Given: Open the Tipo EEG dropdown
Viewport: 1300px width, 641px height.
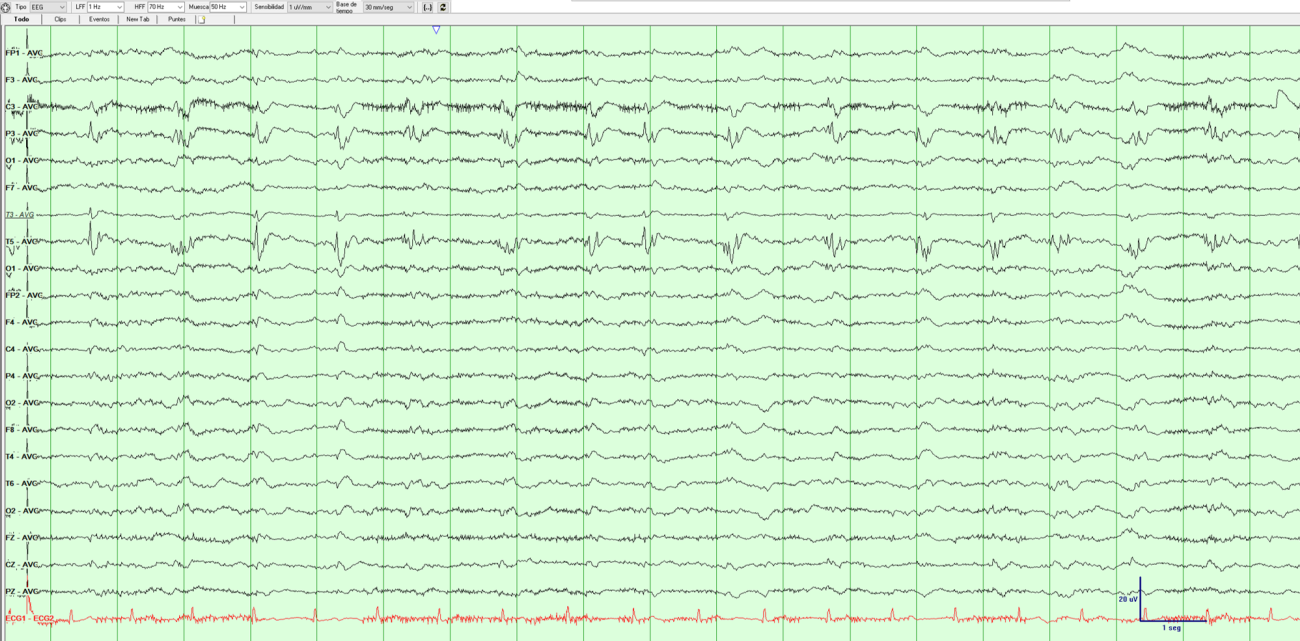Looking at the screenshot, I should [60, 7].
